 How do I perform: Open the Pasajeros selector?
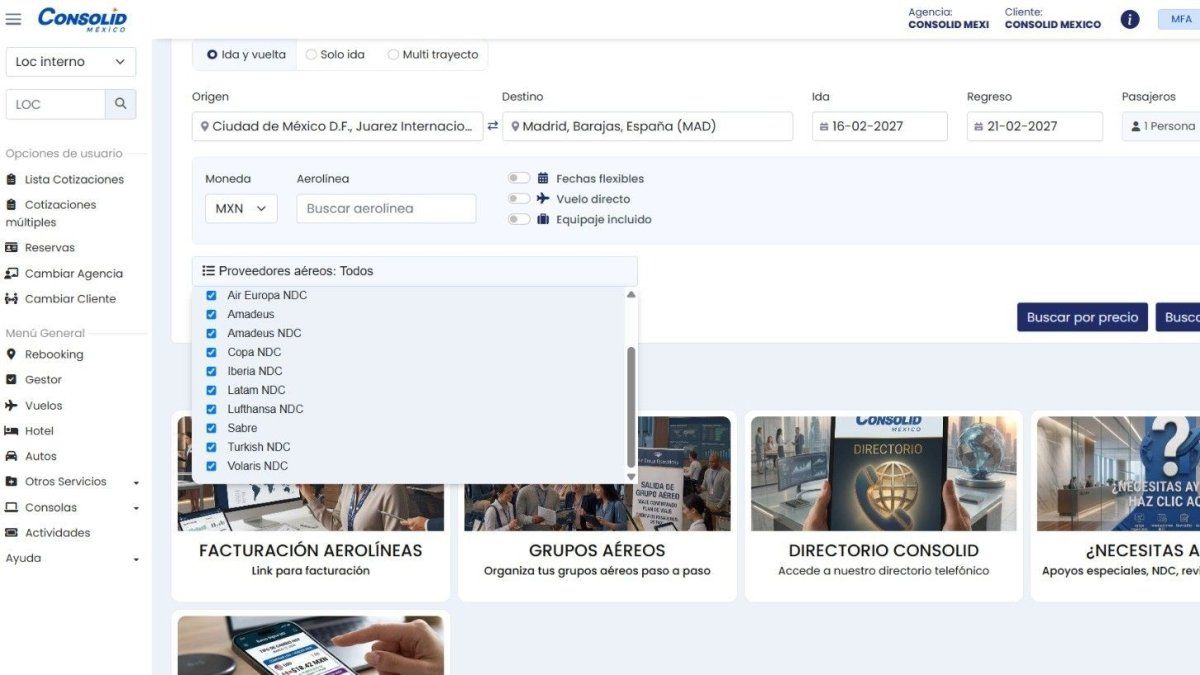tap(1162, 126)
